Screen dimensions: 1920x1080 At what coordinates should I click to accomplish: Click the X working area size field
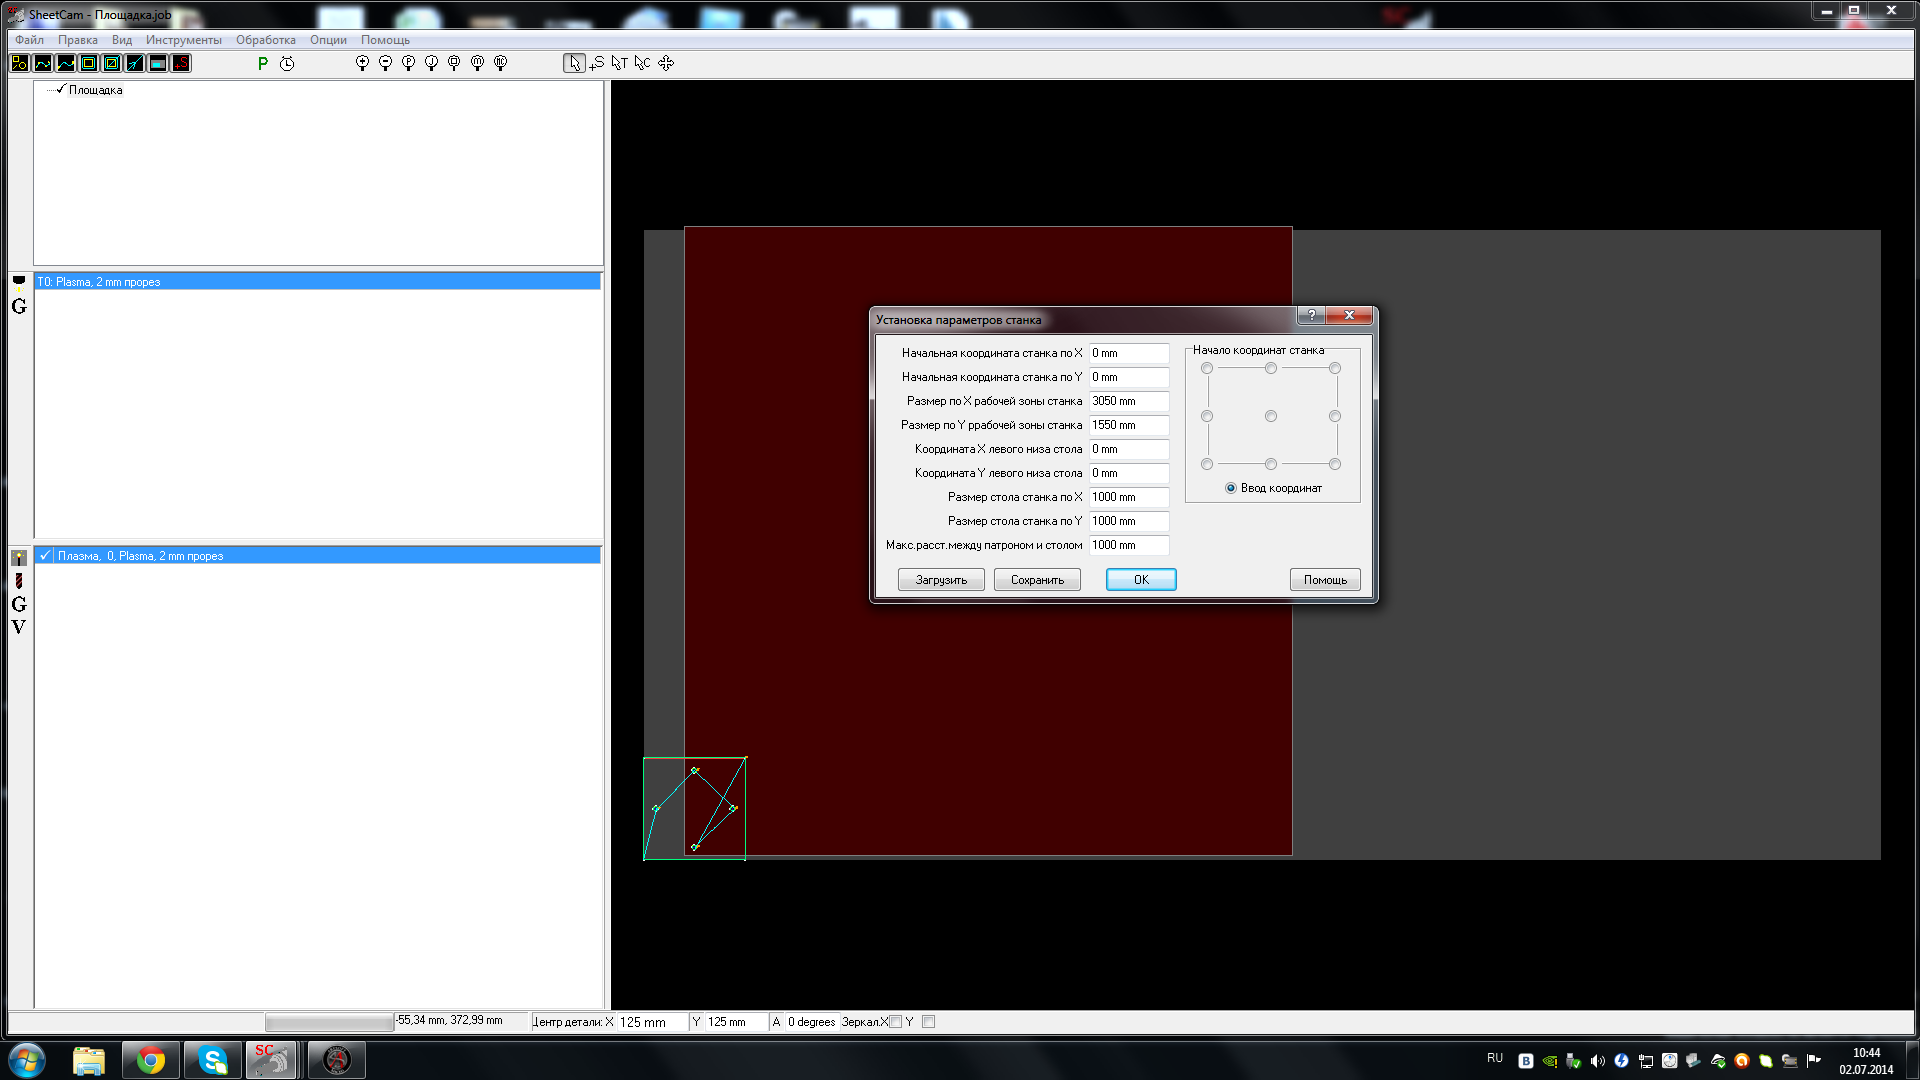click(1128, 401)
